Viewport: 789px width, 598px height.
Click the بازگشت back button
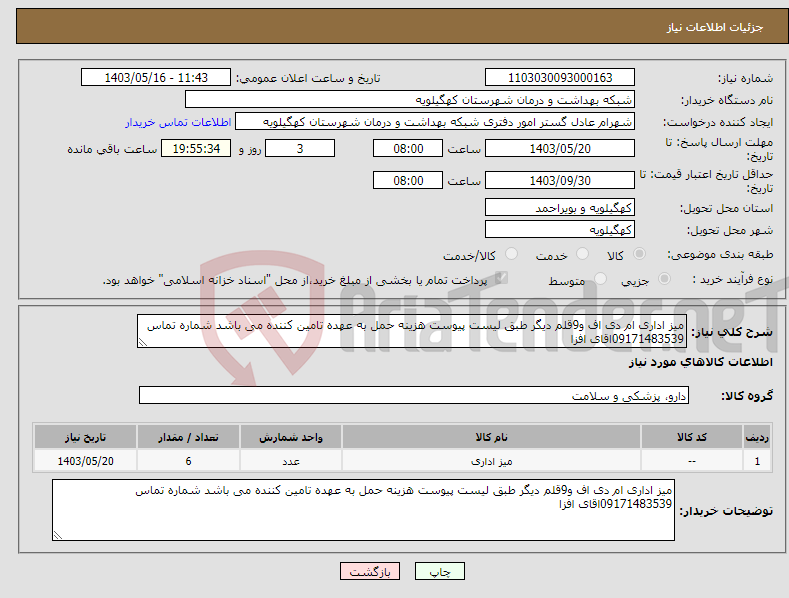tap(370, 571)
